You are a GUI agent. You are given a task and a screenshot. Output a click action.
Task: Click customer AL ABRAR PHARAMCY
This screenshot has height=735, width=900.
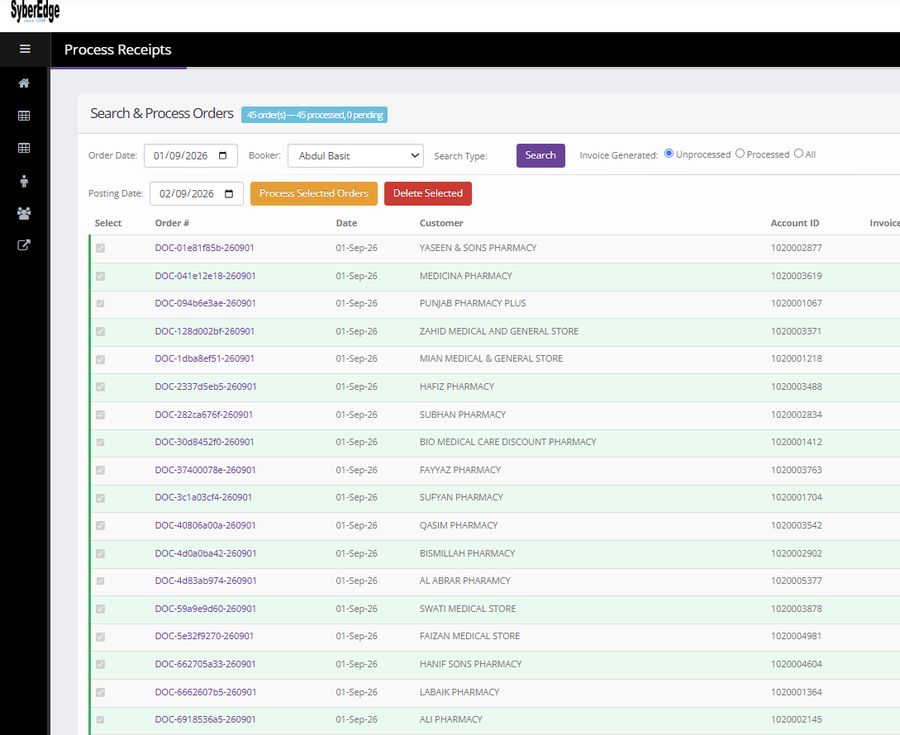click(x=464, y=581)
